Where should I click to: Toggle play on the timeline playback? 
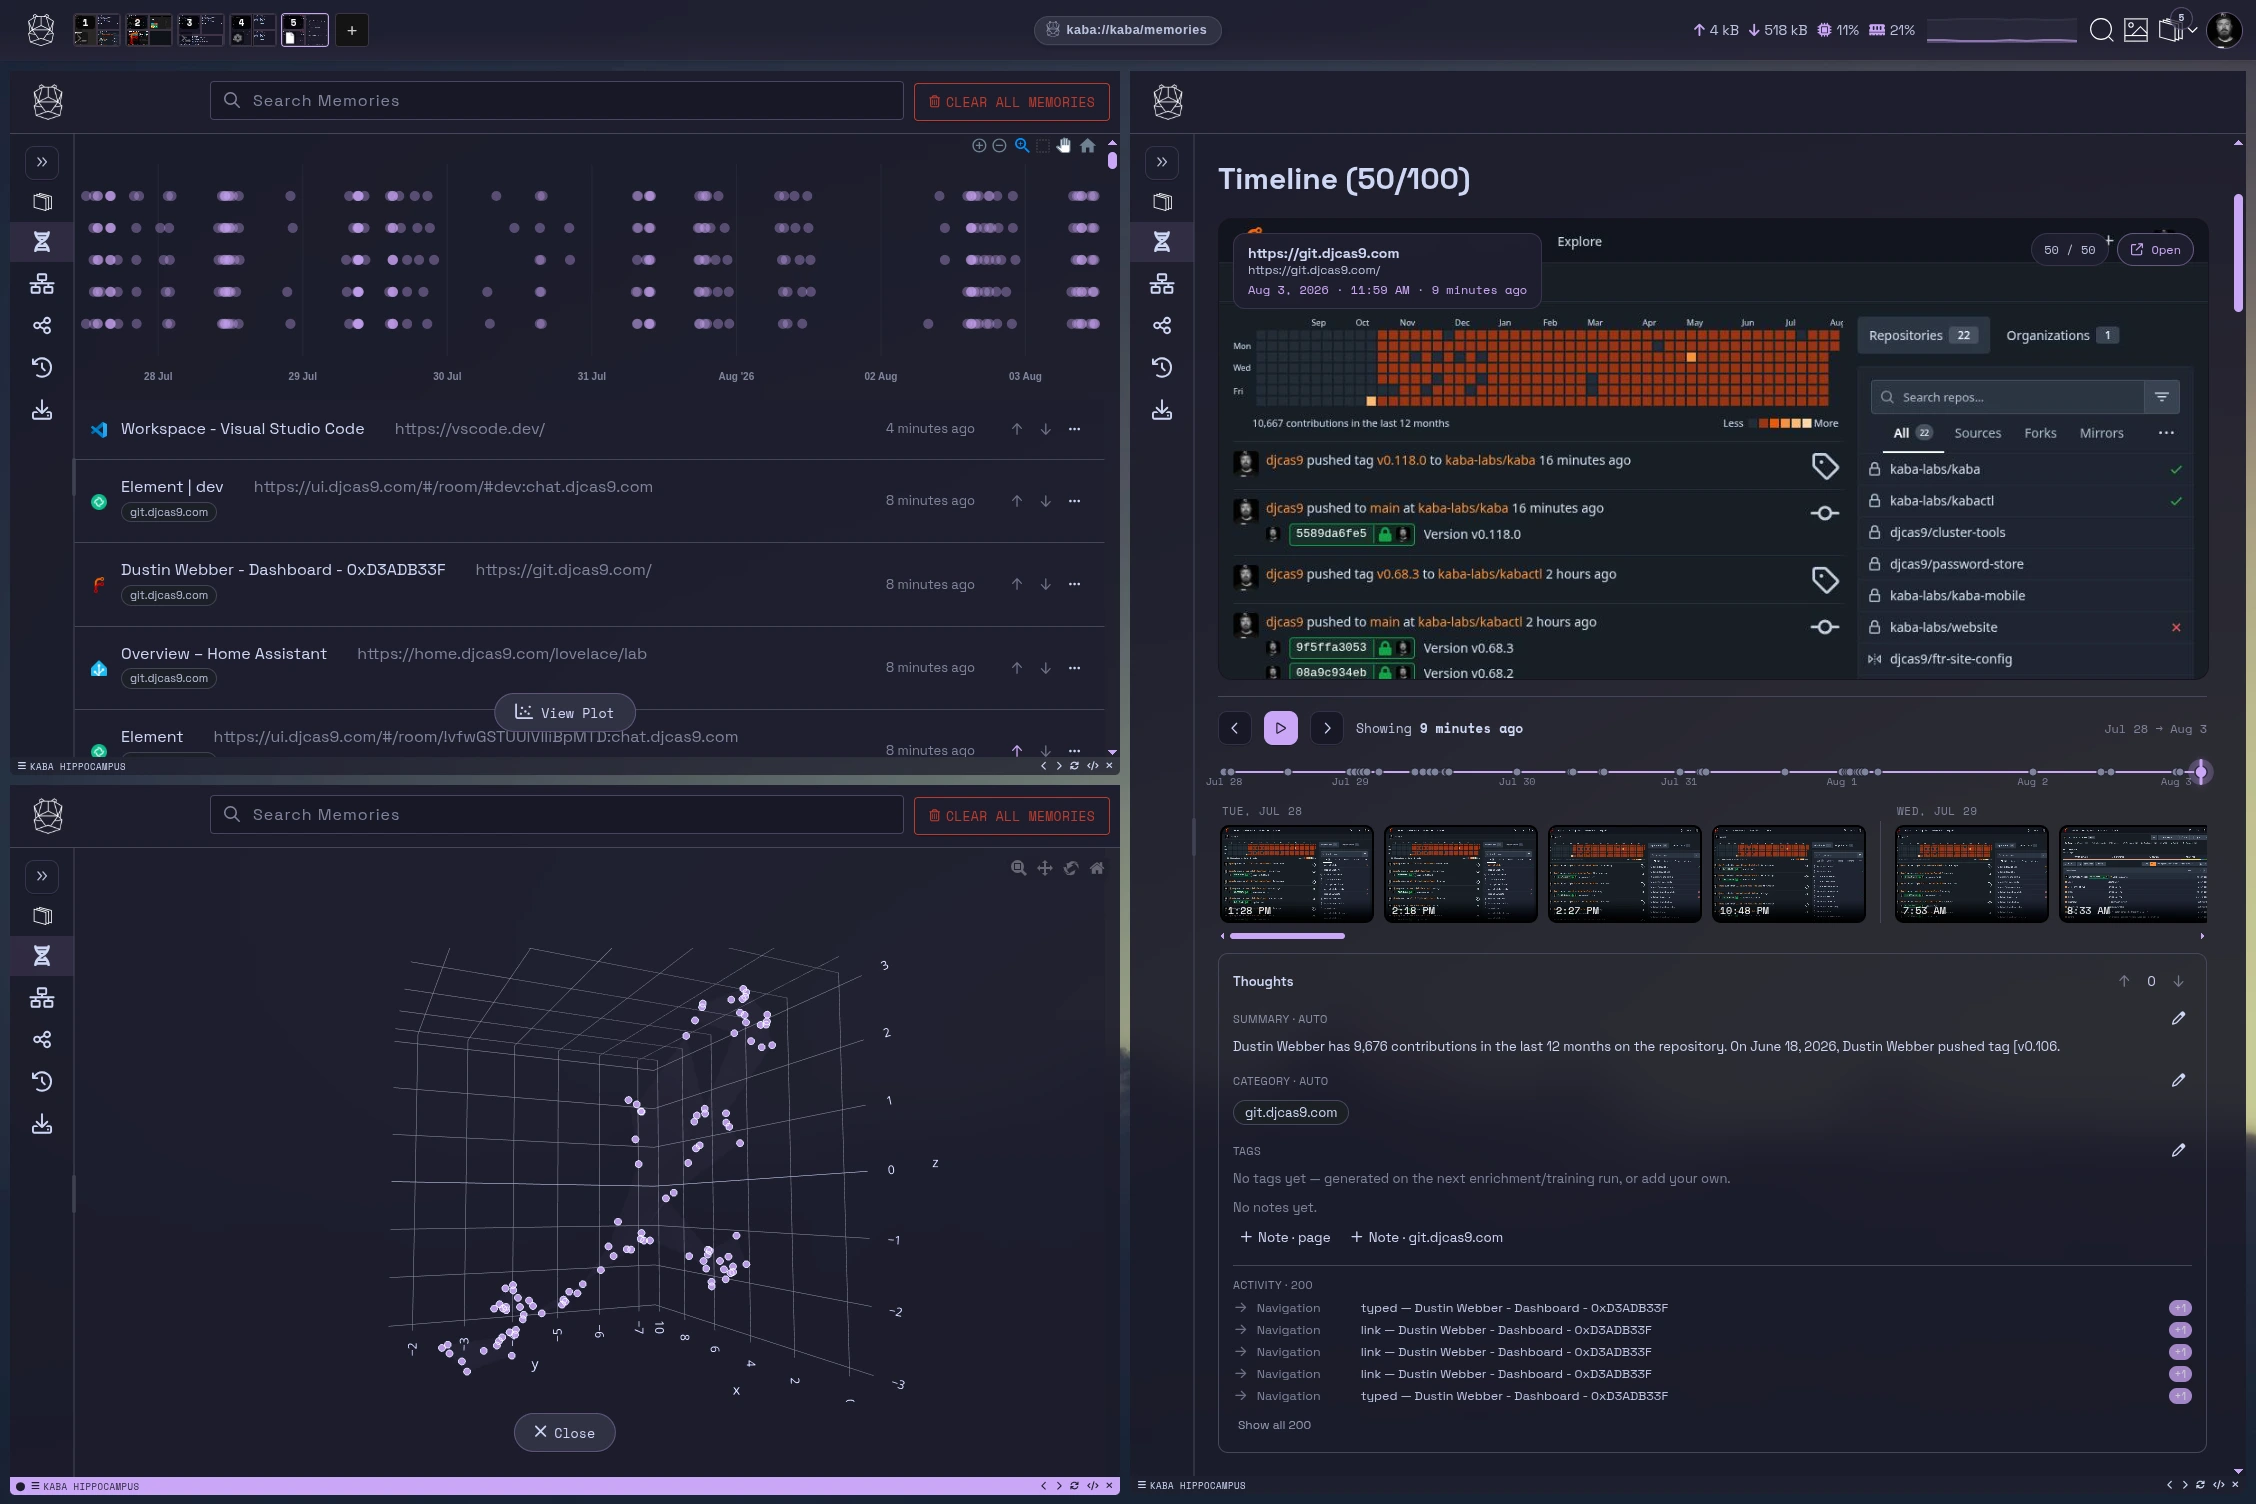pyautogui.click(x=1281, y=728)
